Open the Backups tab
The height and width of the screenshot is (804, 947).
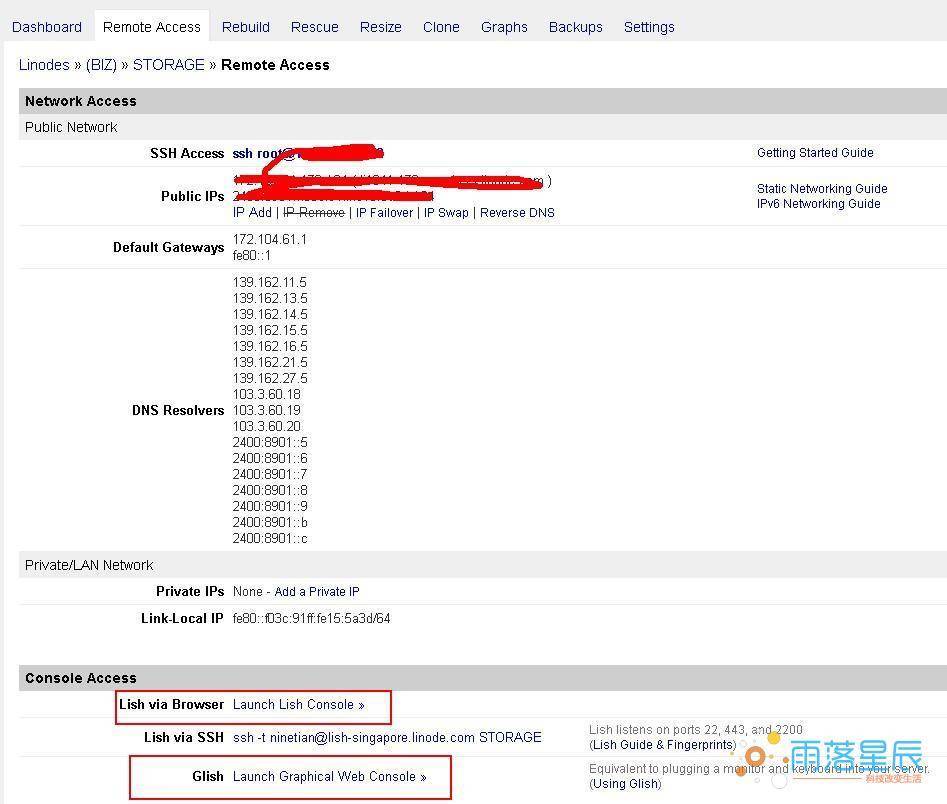coord(576,27)
